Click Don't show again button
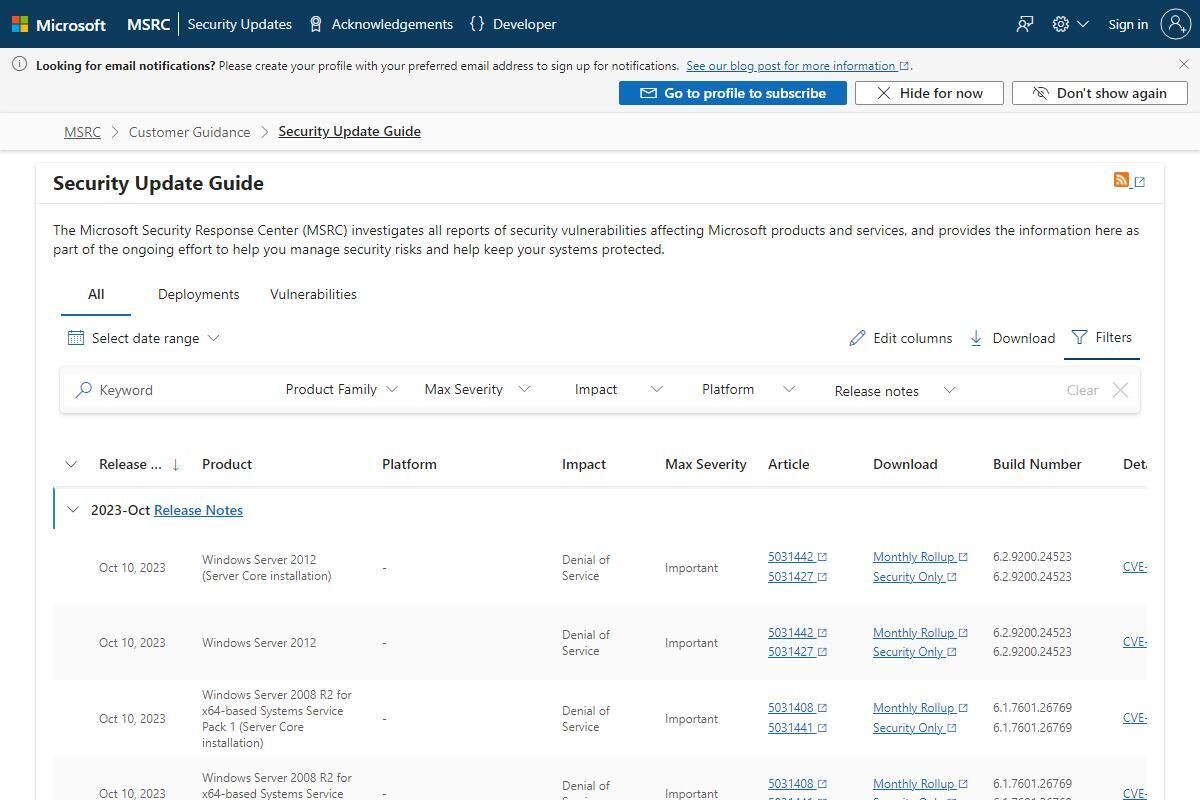Screen dimensions: 1200x800 (x=1099, y=93)
